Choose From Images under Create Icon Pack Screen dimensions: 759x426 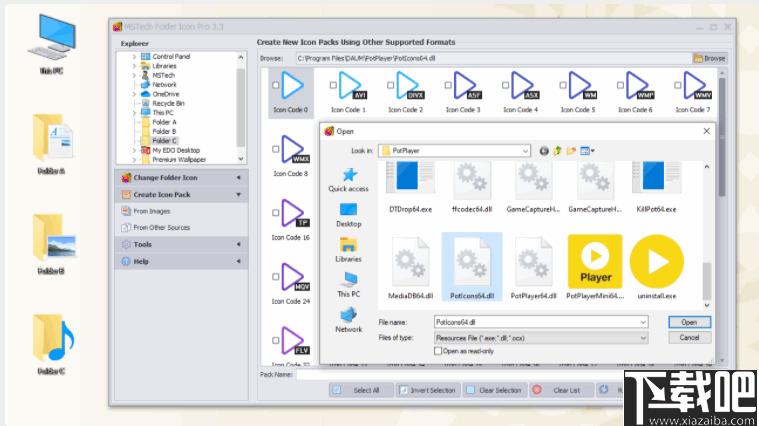152,211
